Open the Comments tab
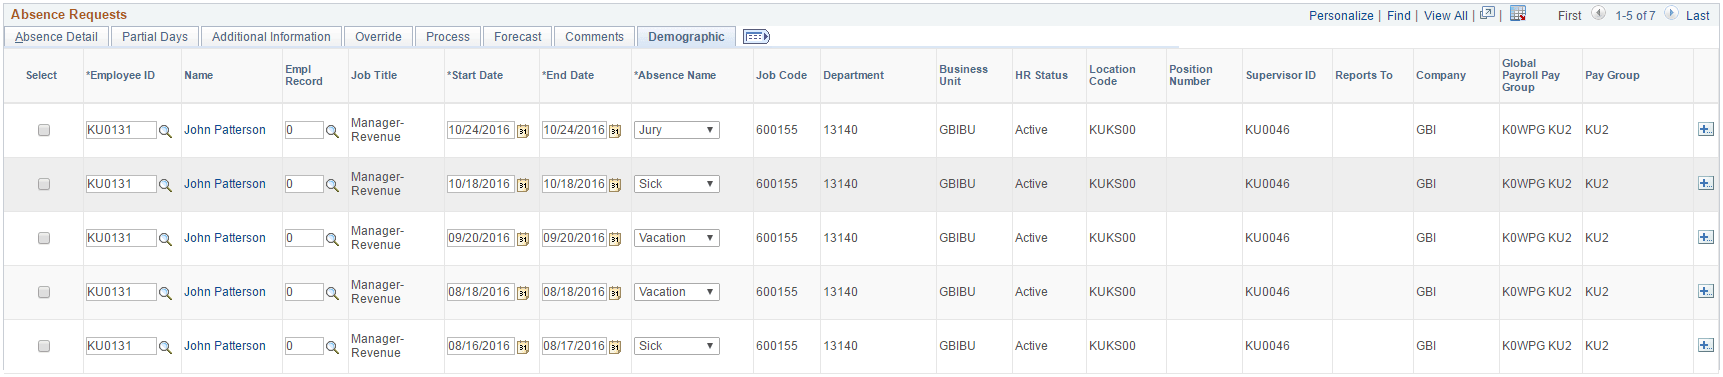Image resolution: width=1723 pixels, height=377 pixels. (594, 37)
